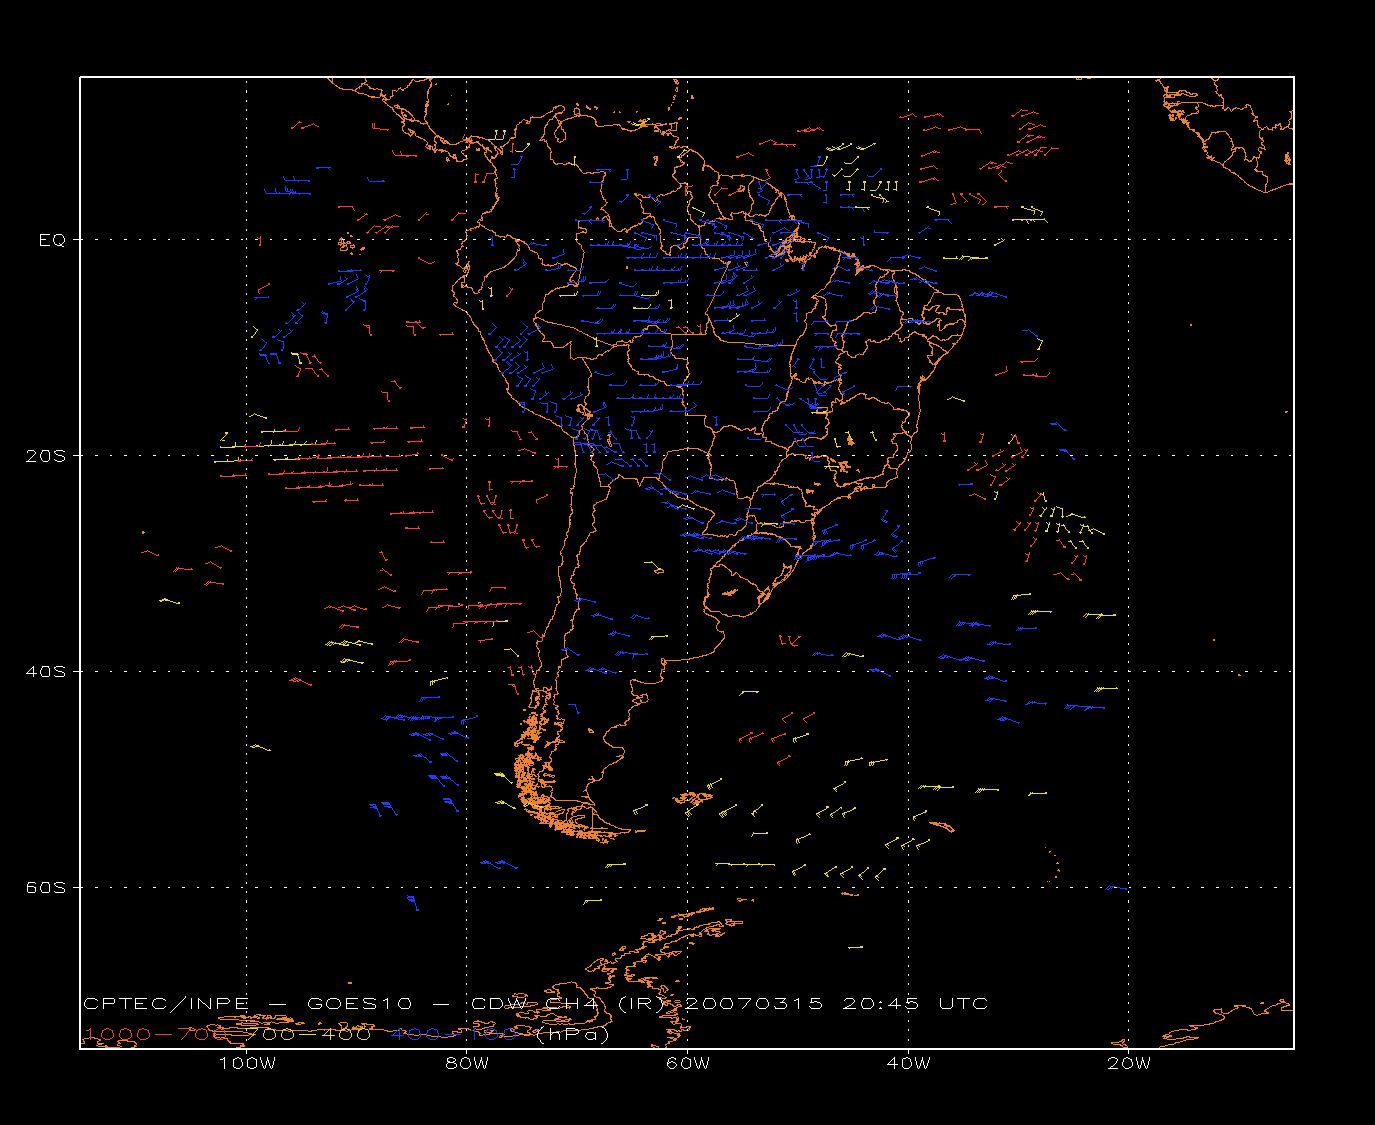Viewport: 1375px width, 1125px height.
Task: Click the GOES10 satellite name
Action: 358,1003
